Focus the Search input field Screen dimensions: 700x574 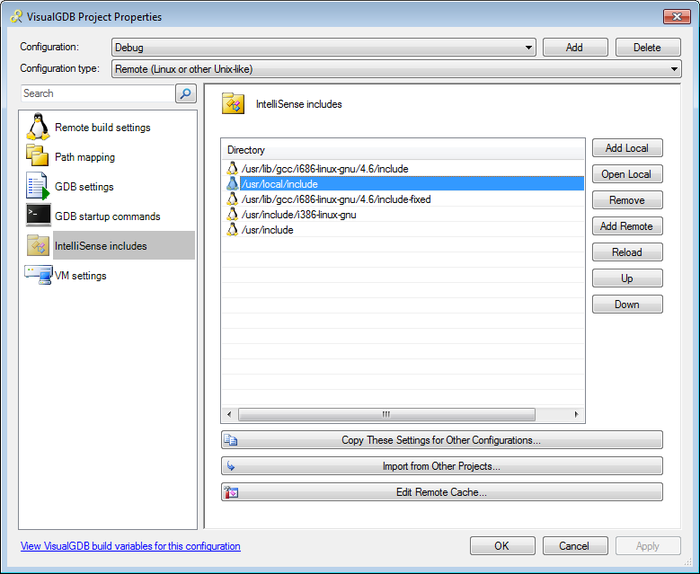click(x=97, y=93)
